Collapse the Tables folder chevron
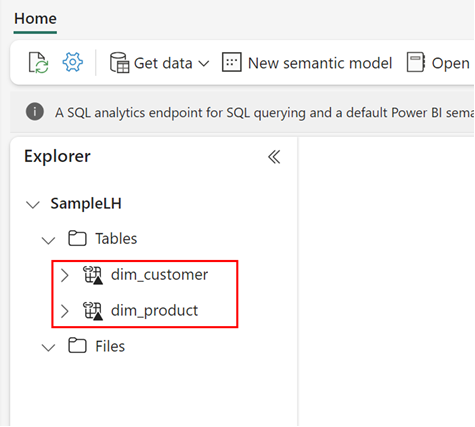475x427 pixels. [48, 240]
